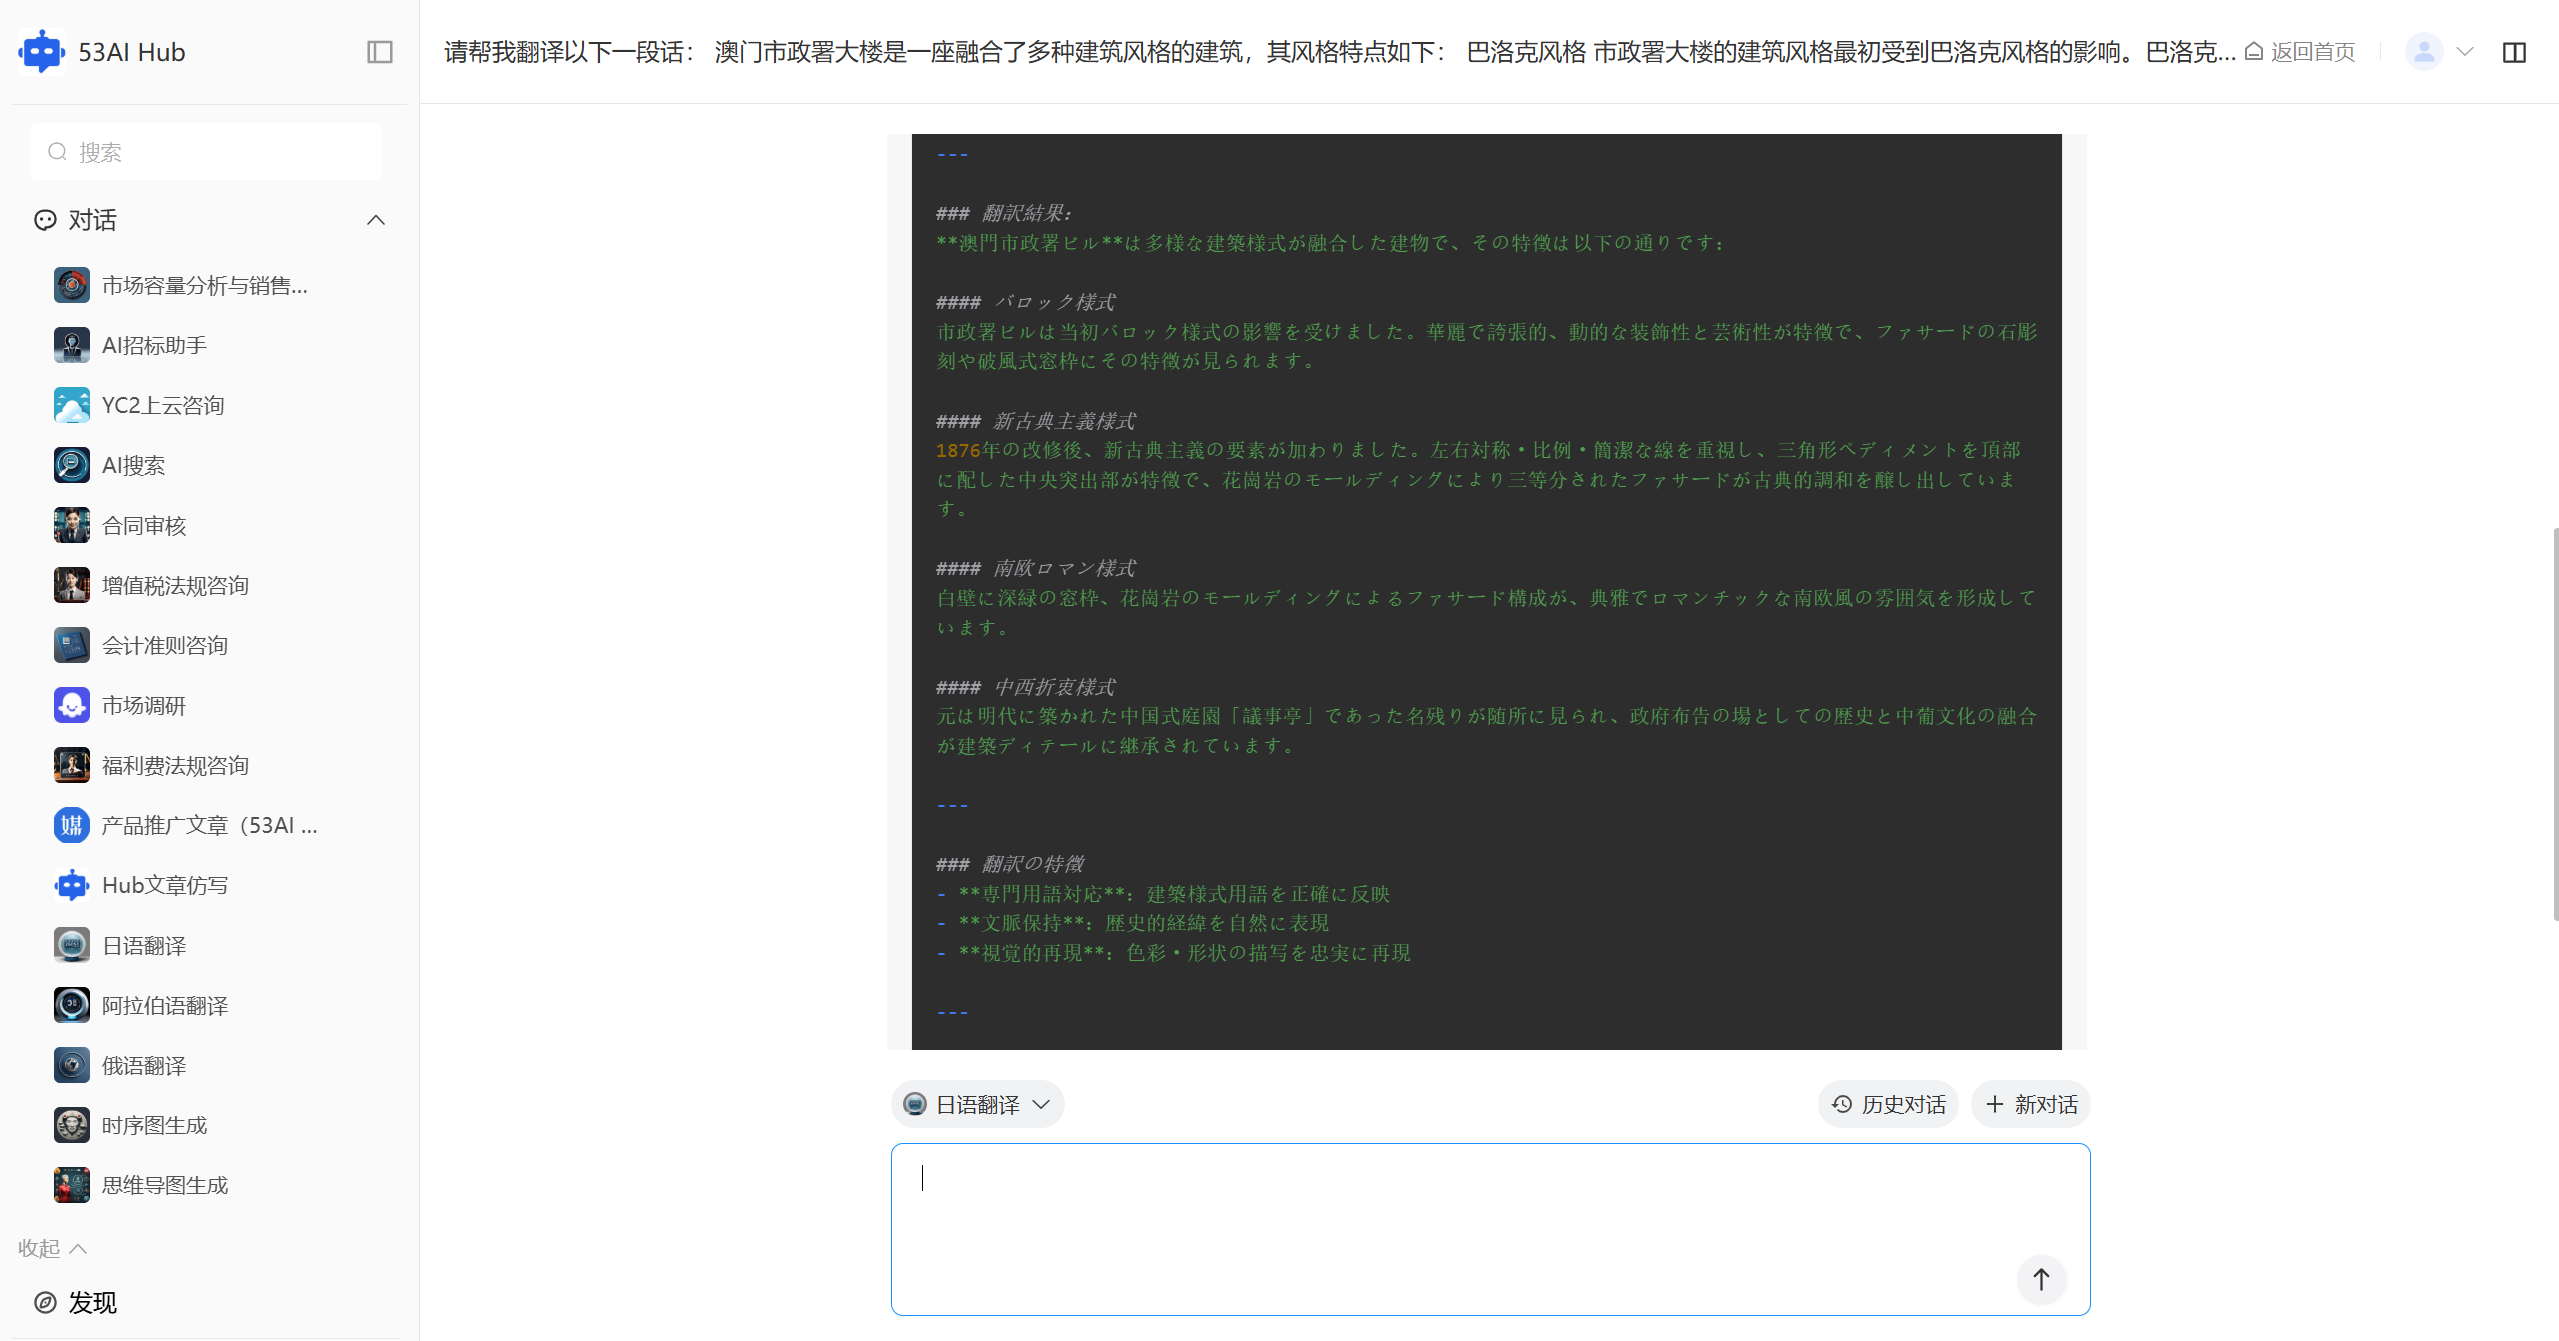Image resolution: width=2559 pixels, height=1341 pixels.
Task: Open the 发现 section
Action: tap(92, 1302)
